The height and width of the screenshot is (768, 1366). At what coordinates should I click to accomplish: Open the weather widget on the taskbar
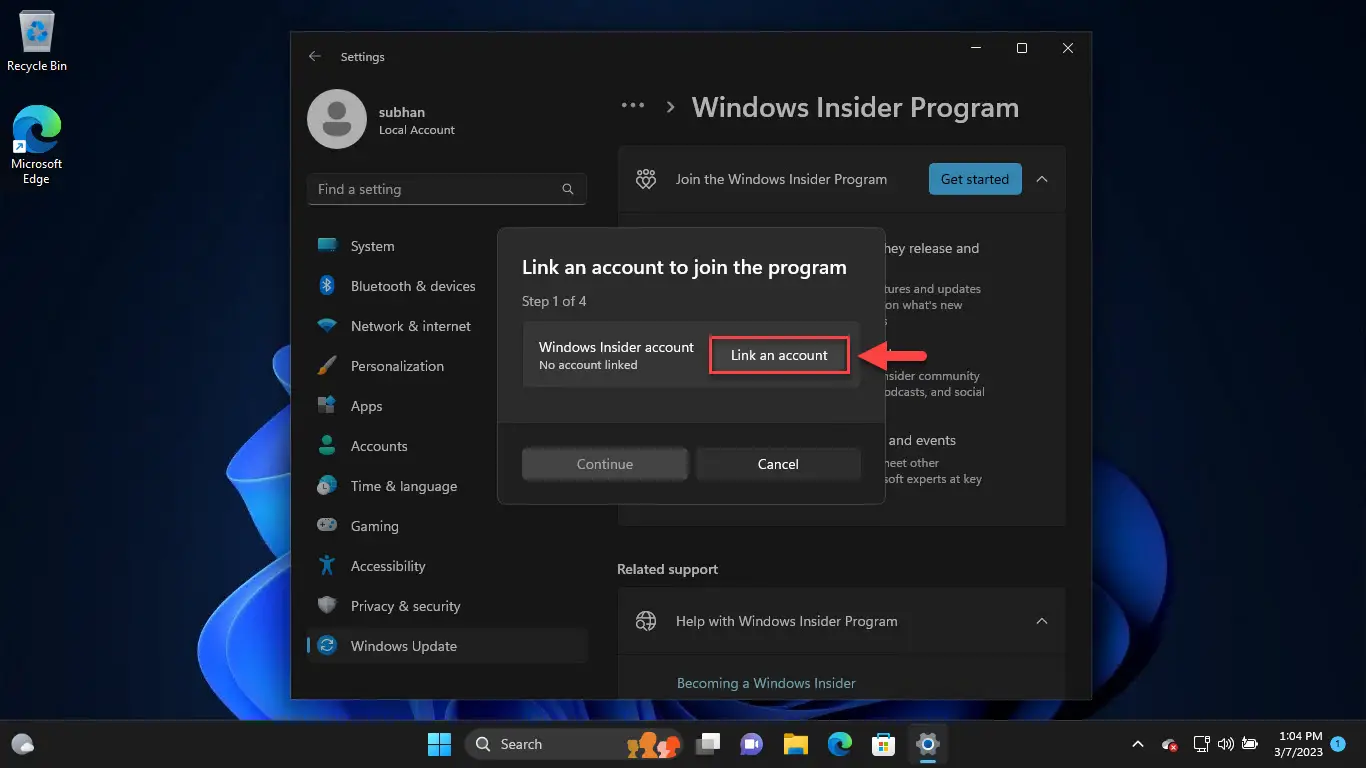coord(23,744)
